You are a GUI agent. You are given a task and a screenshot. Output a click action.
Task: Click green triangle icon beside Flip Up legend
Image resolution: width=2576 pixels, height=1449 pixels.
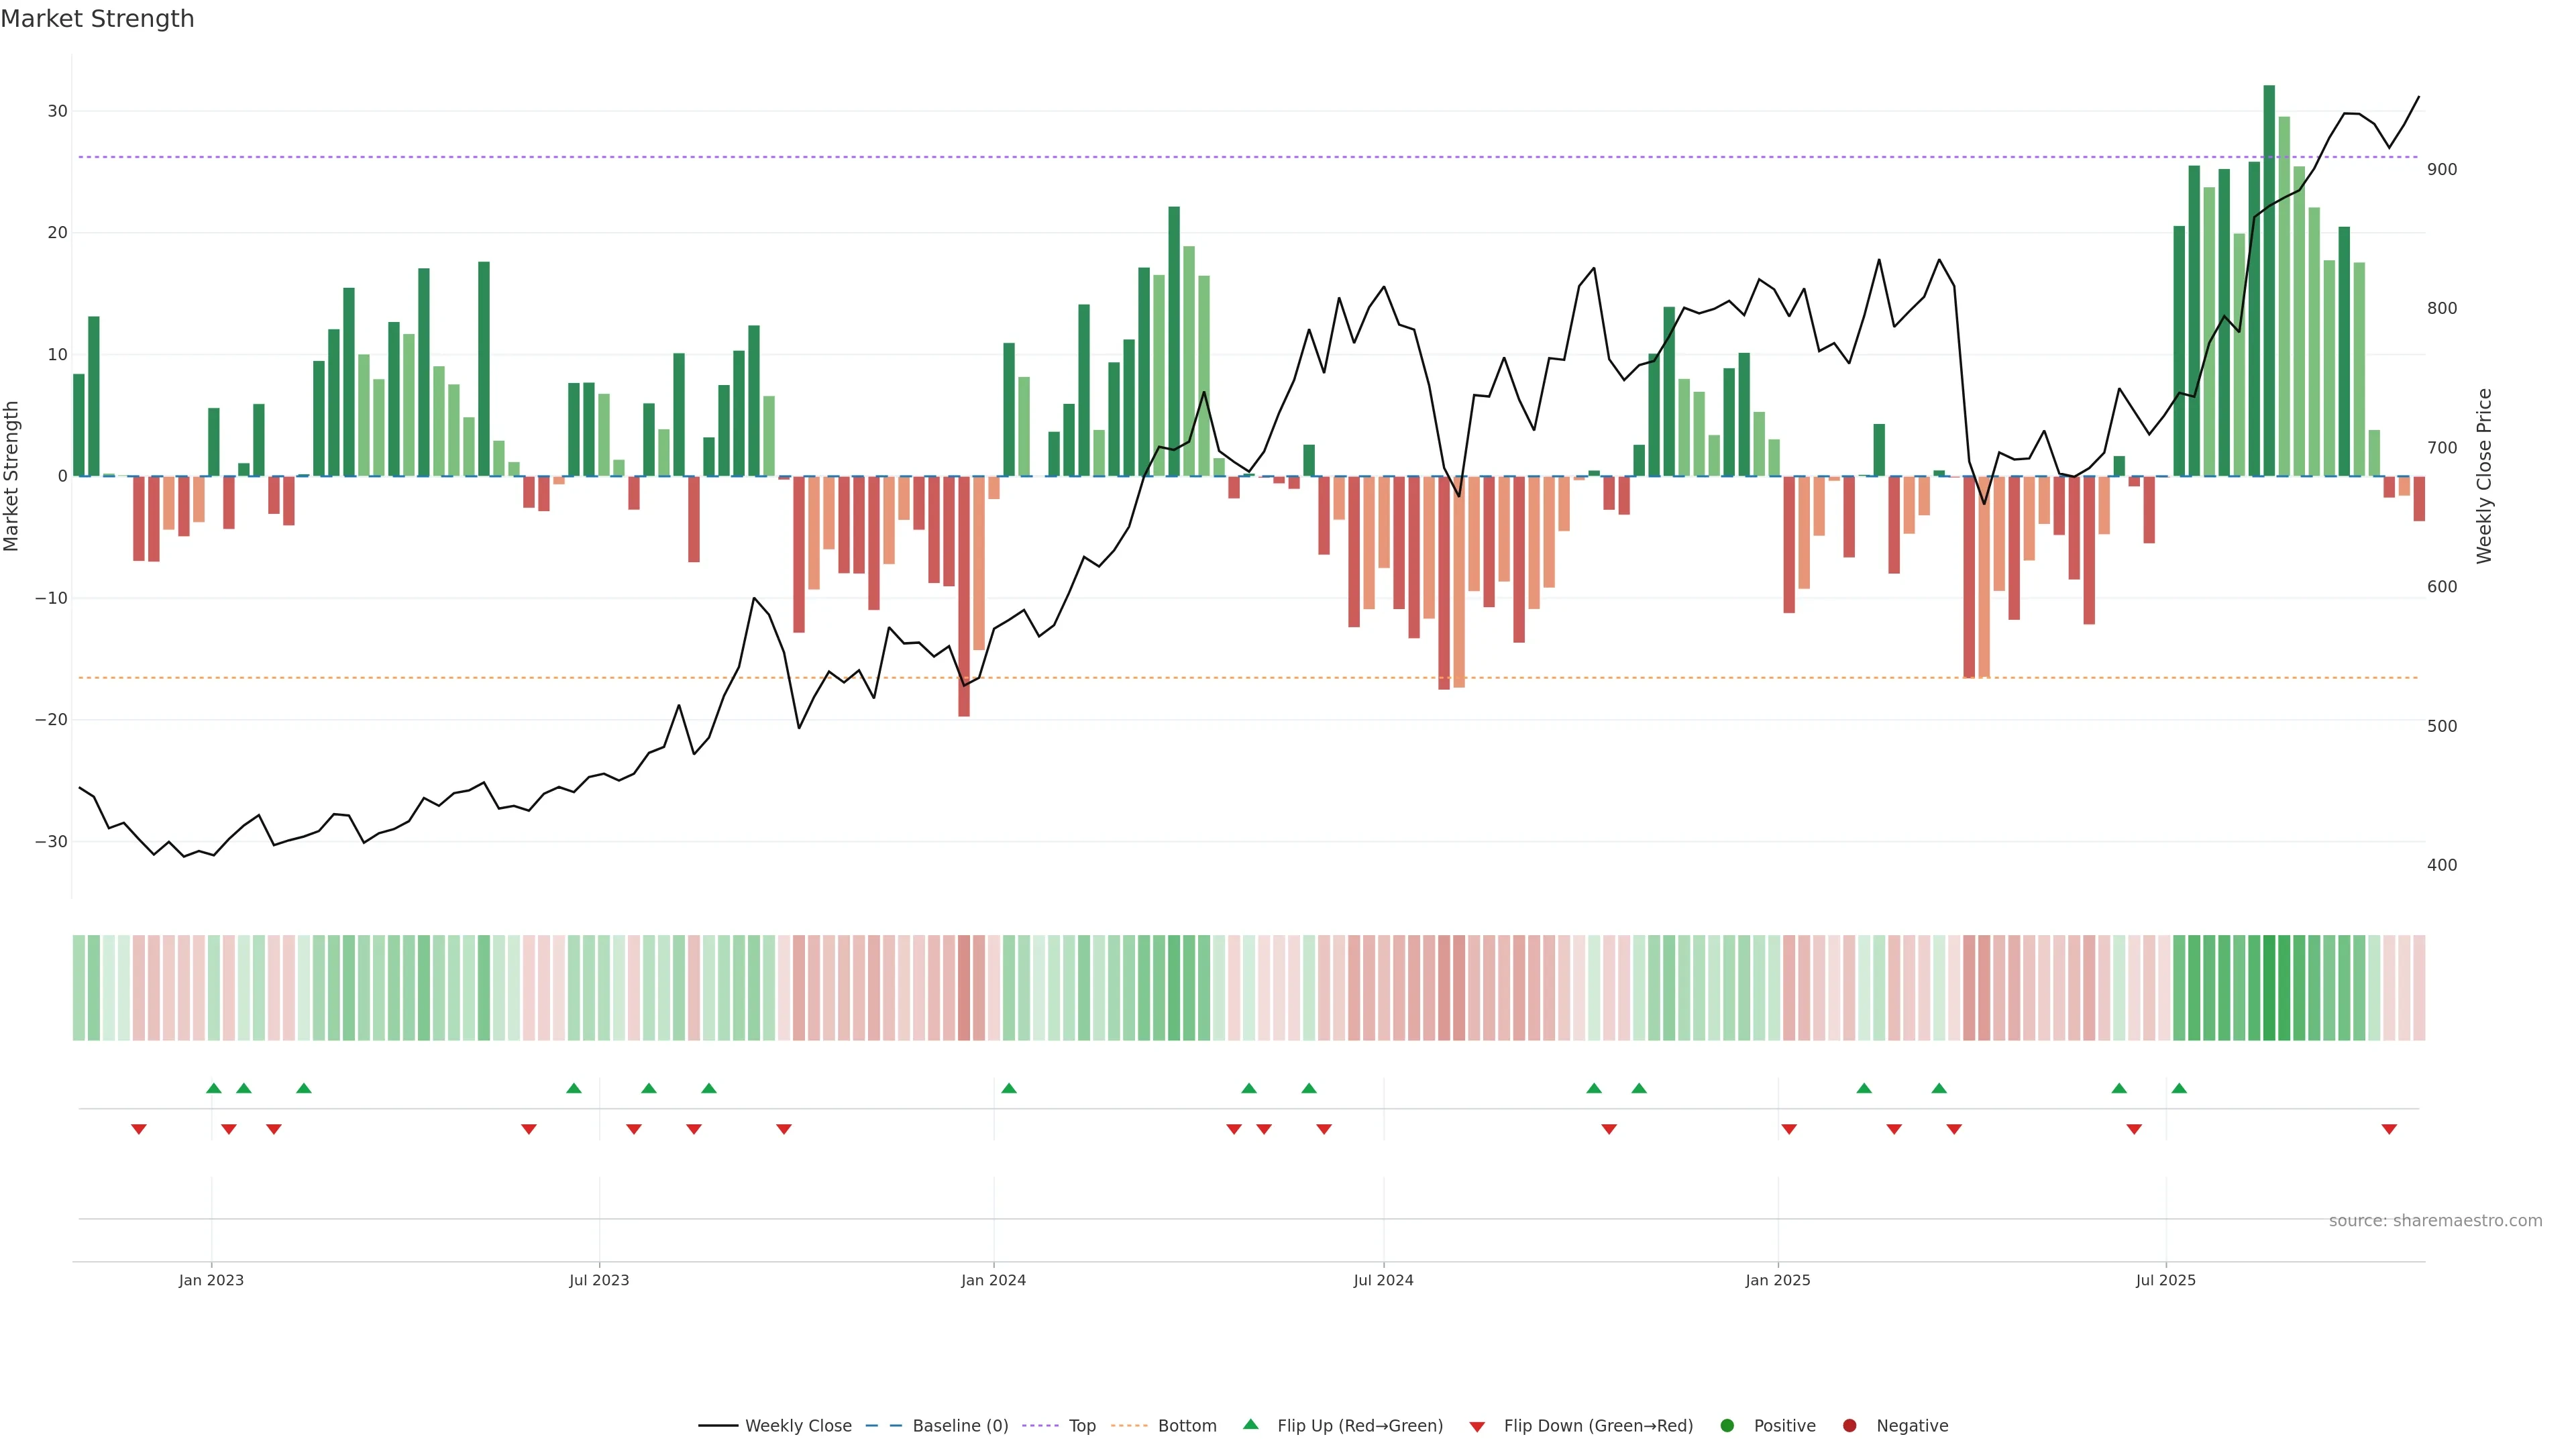(1250, 1425)
